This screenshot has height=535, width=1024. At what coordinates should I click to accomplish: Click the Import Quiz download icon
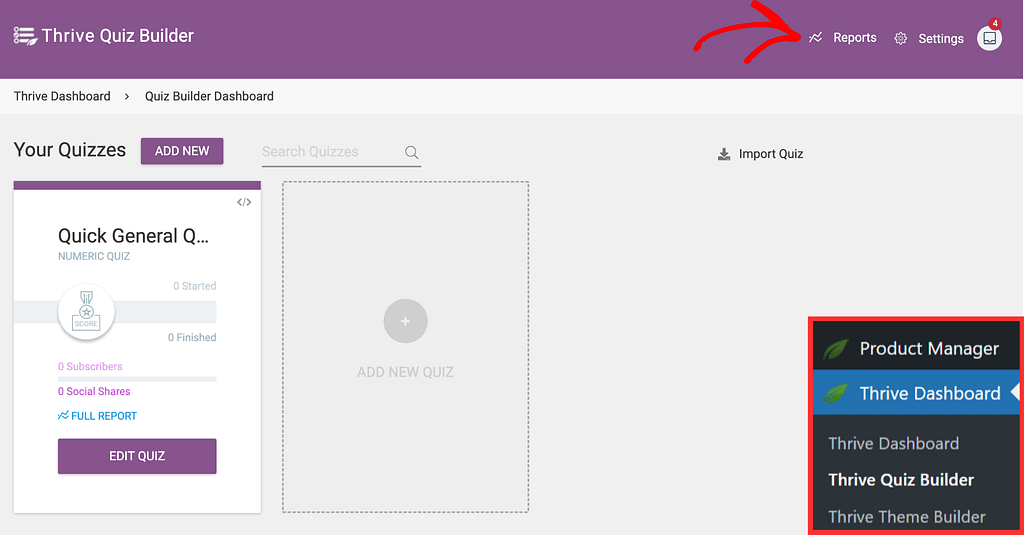[x=724, y=154]
